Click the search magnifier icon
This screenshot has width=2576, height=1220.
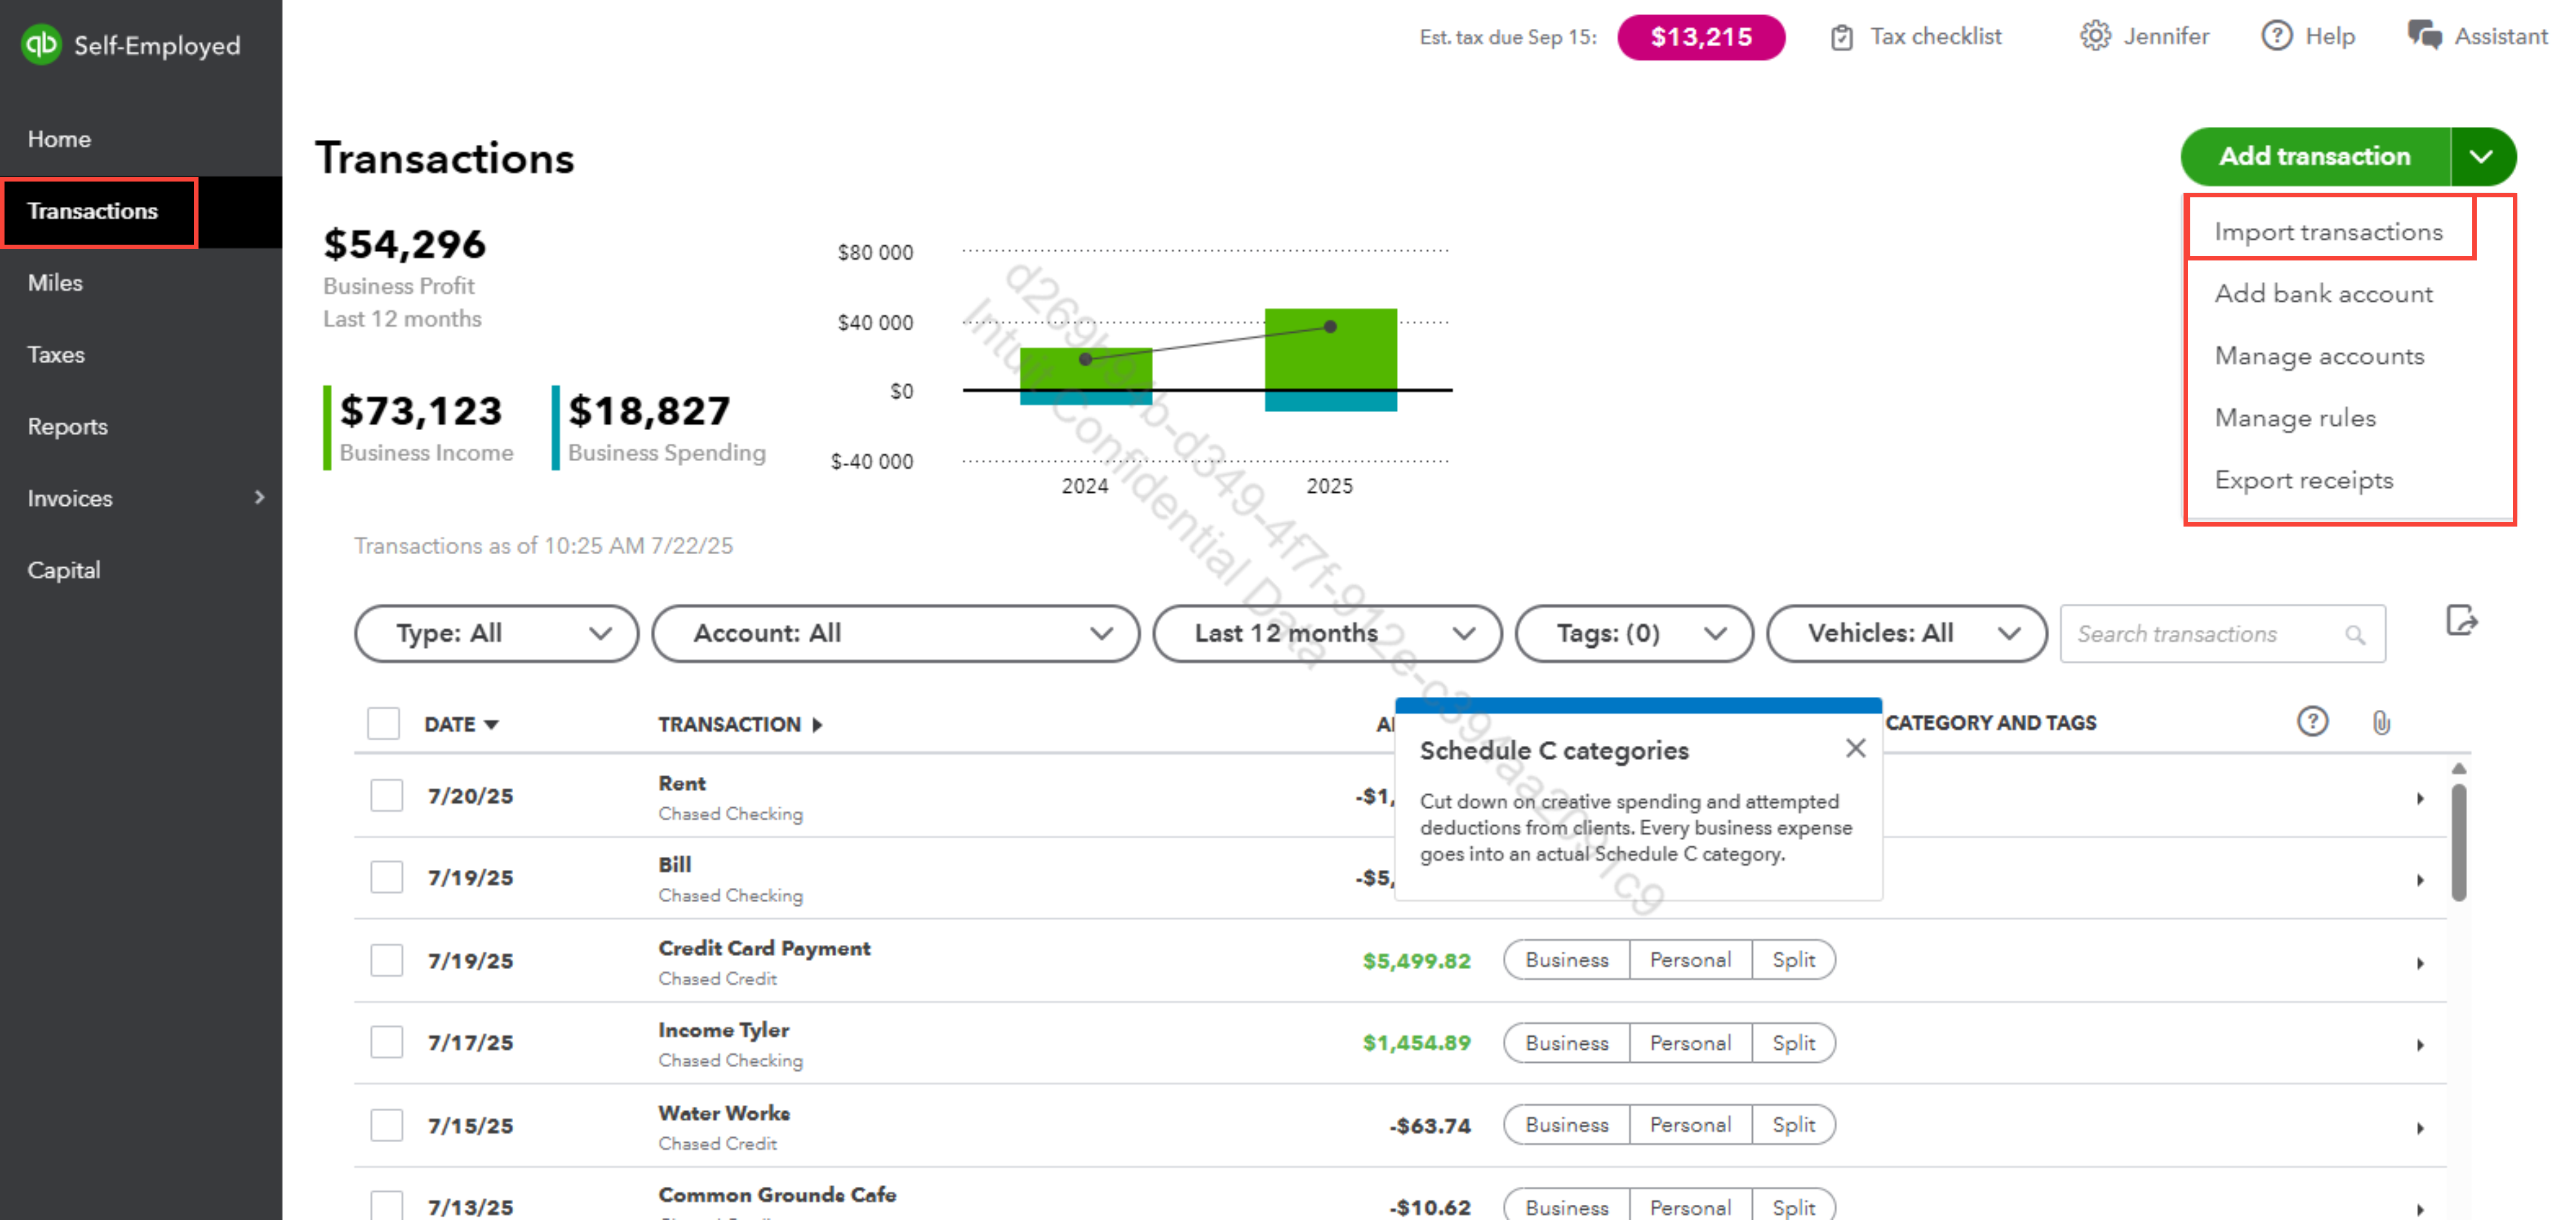pos(2355,634)
